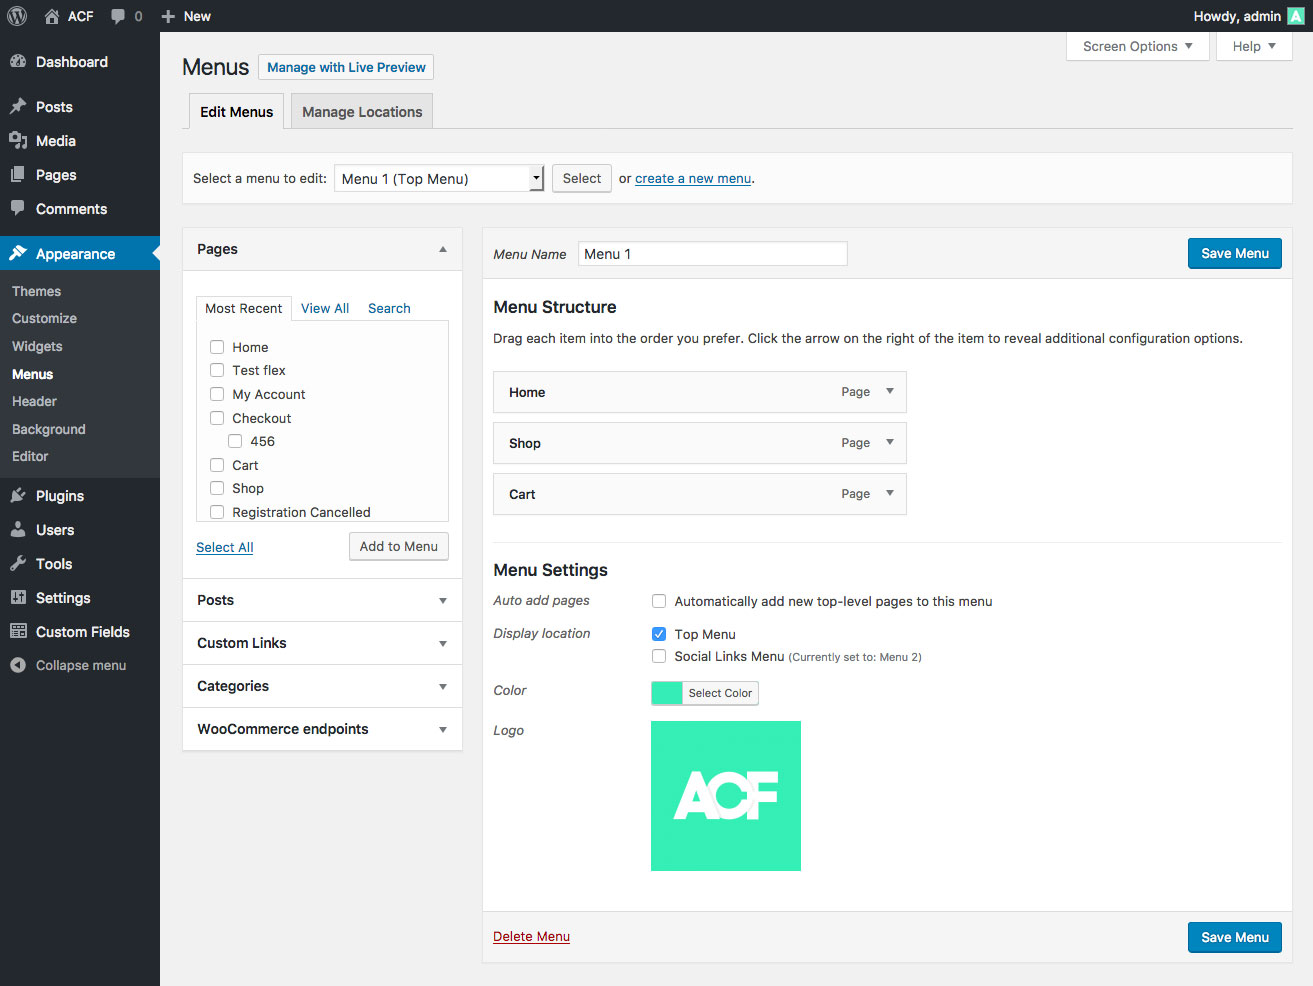Click the Add to Menu button
This screenshot has width=1313, height=986.
399,547
